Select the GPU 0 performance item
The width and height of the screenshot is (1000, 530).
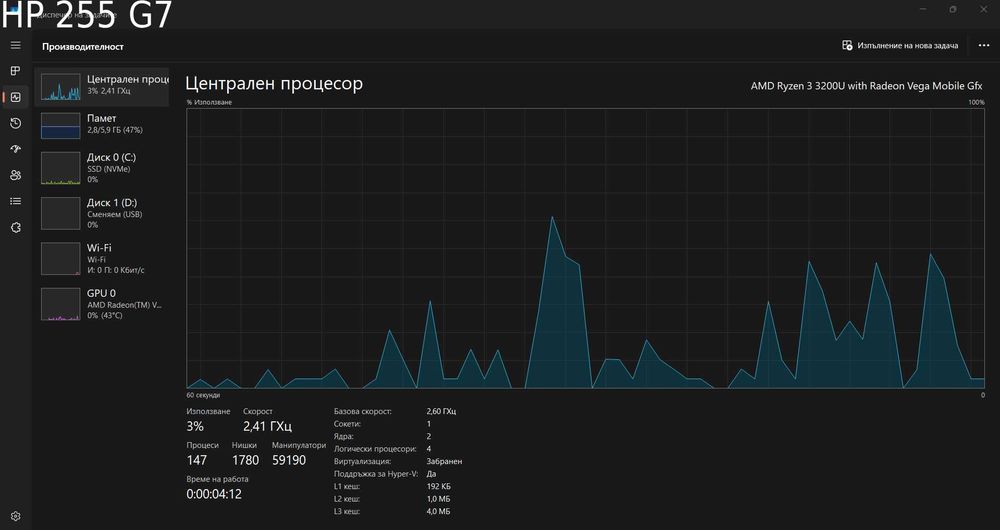pyautogui.click(x=102, y=304)
